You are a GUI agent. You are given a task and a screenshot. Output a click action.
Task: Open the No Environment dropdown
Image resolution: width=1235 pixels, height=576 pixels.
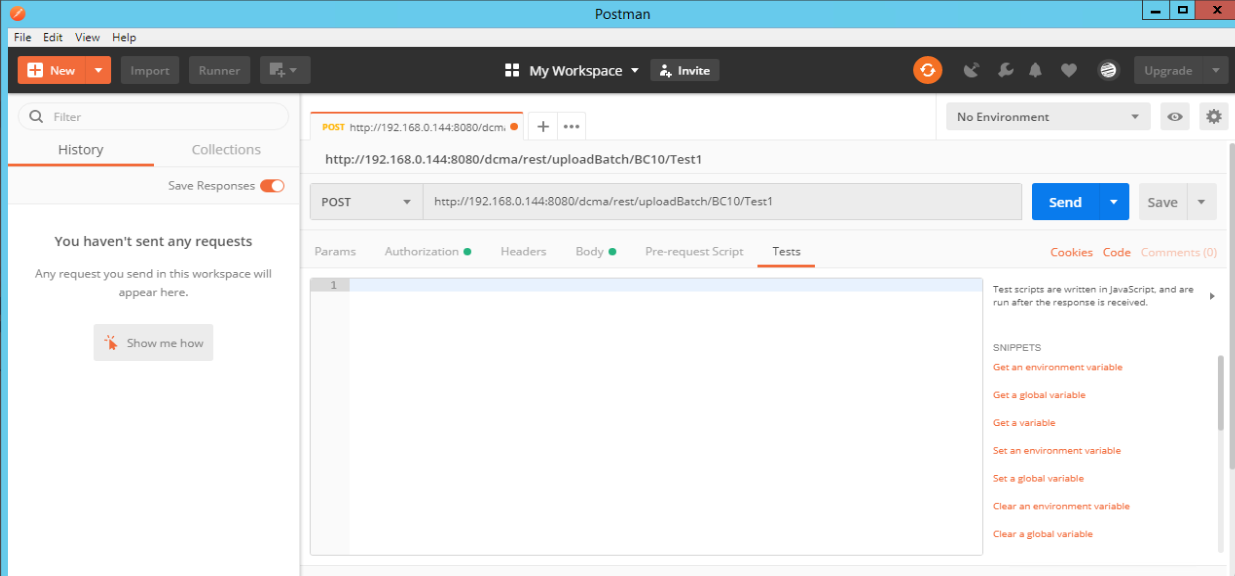(x=1047, y=117)
